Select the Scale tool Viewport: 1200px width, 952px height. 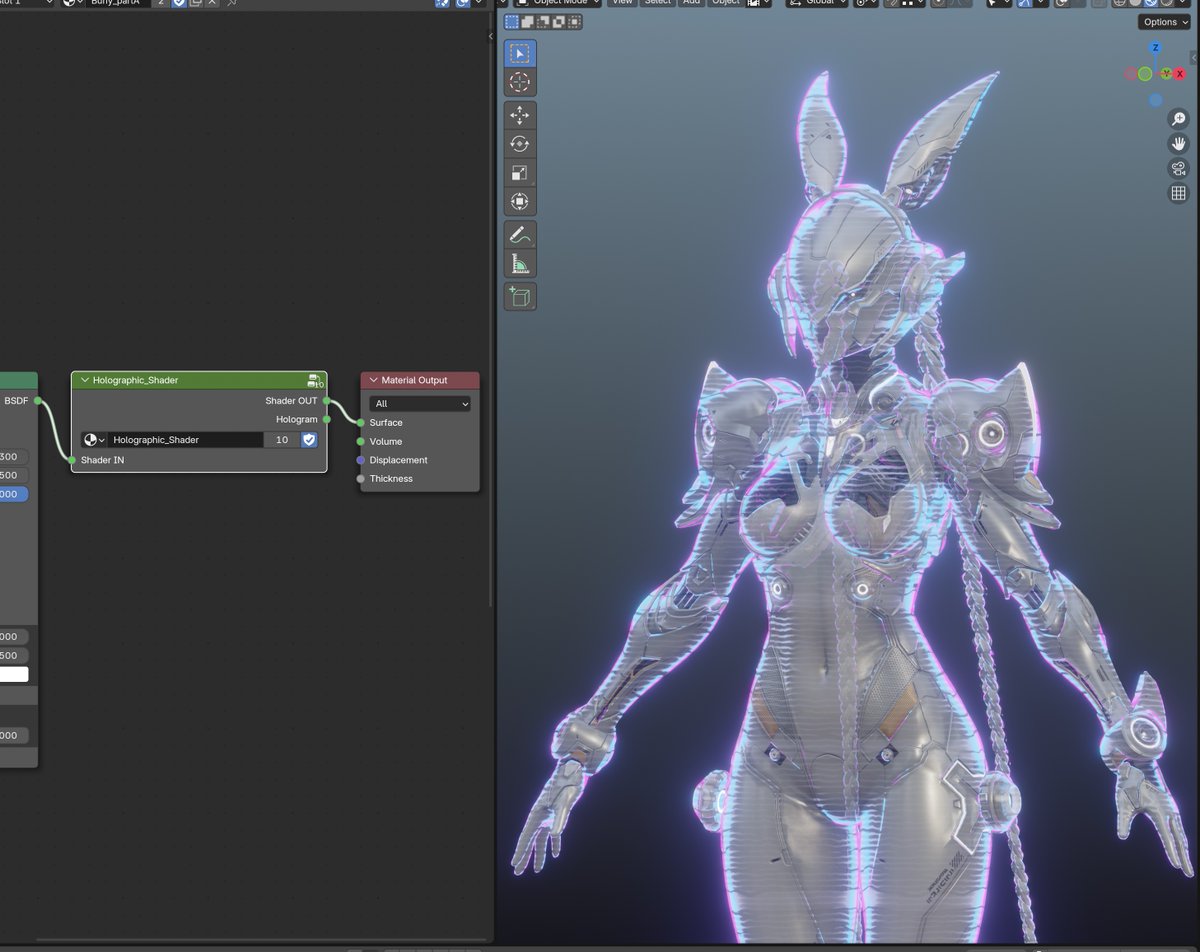coord(520,173)
